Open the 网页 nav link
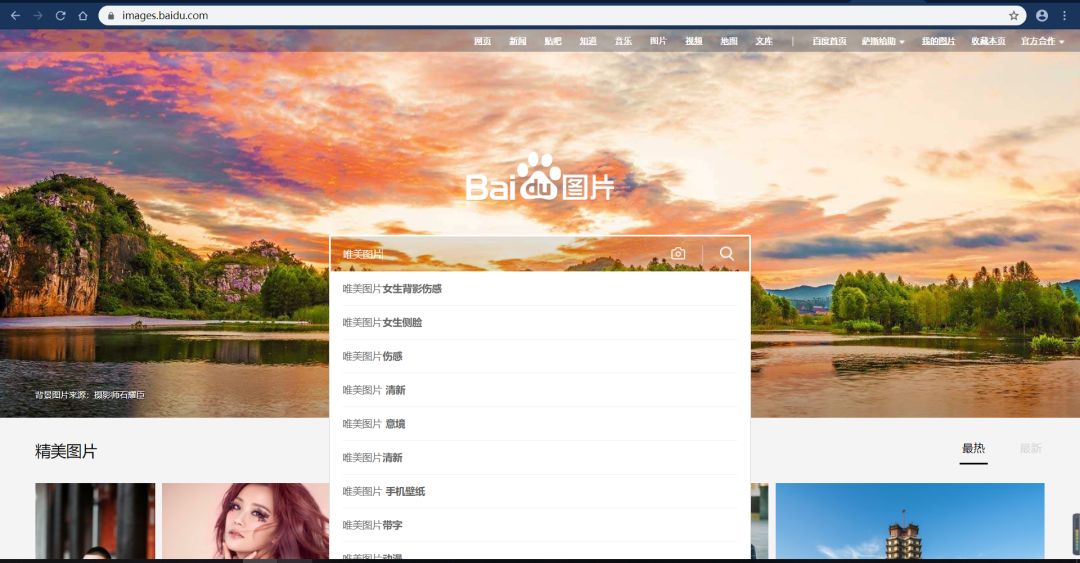The height and width of the screenshot is (563, 1080). tap(482, 41)
